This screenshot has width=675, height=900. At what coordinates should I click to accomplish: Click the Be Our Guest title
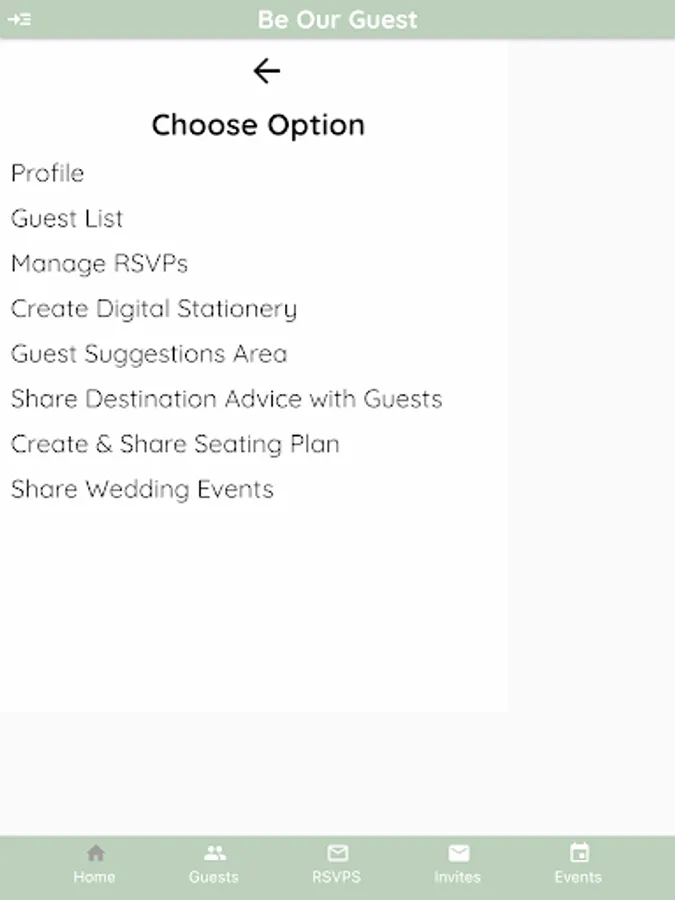point(337,19)
